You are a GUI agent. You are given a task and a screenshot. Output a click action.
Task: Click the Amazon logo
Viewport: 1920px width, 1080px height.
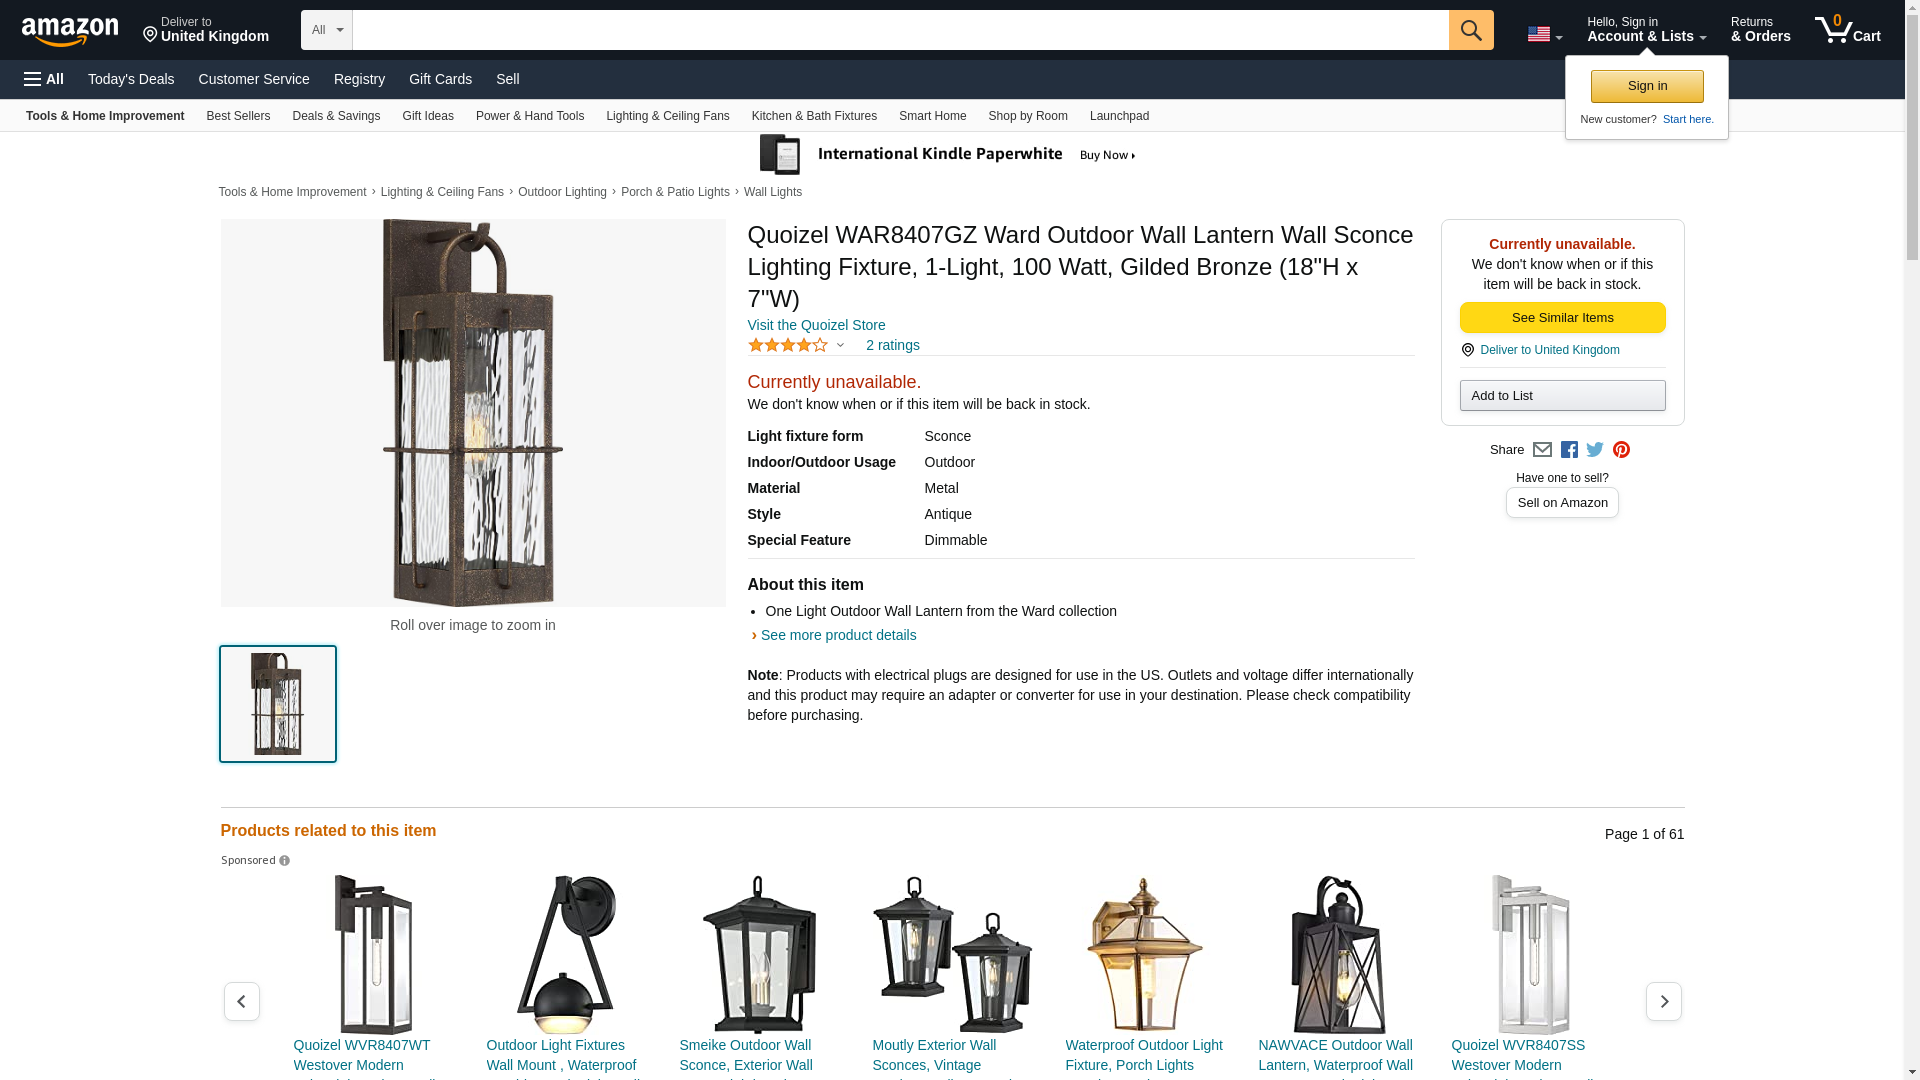tap(70, 31)
